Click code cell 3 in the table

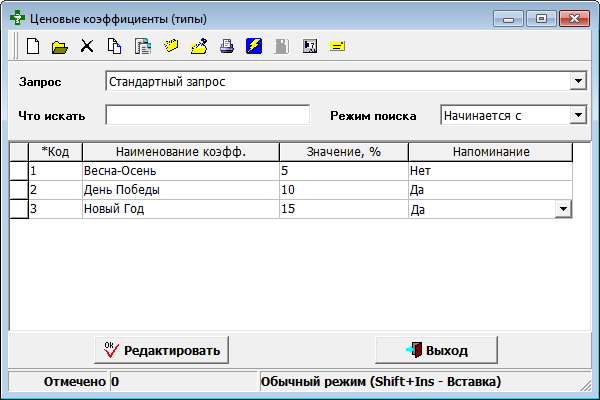coord(55,209)
